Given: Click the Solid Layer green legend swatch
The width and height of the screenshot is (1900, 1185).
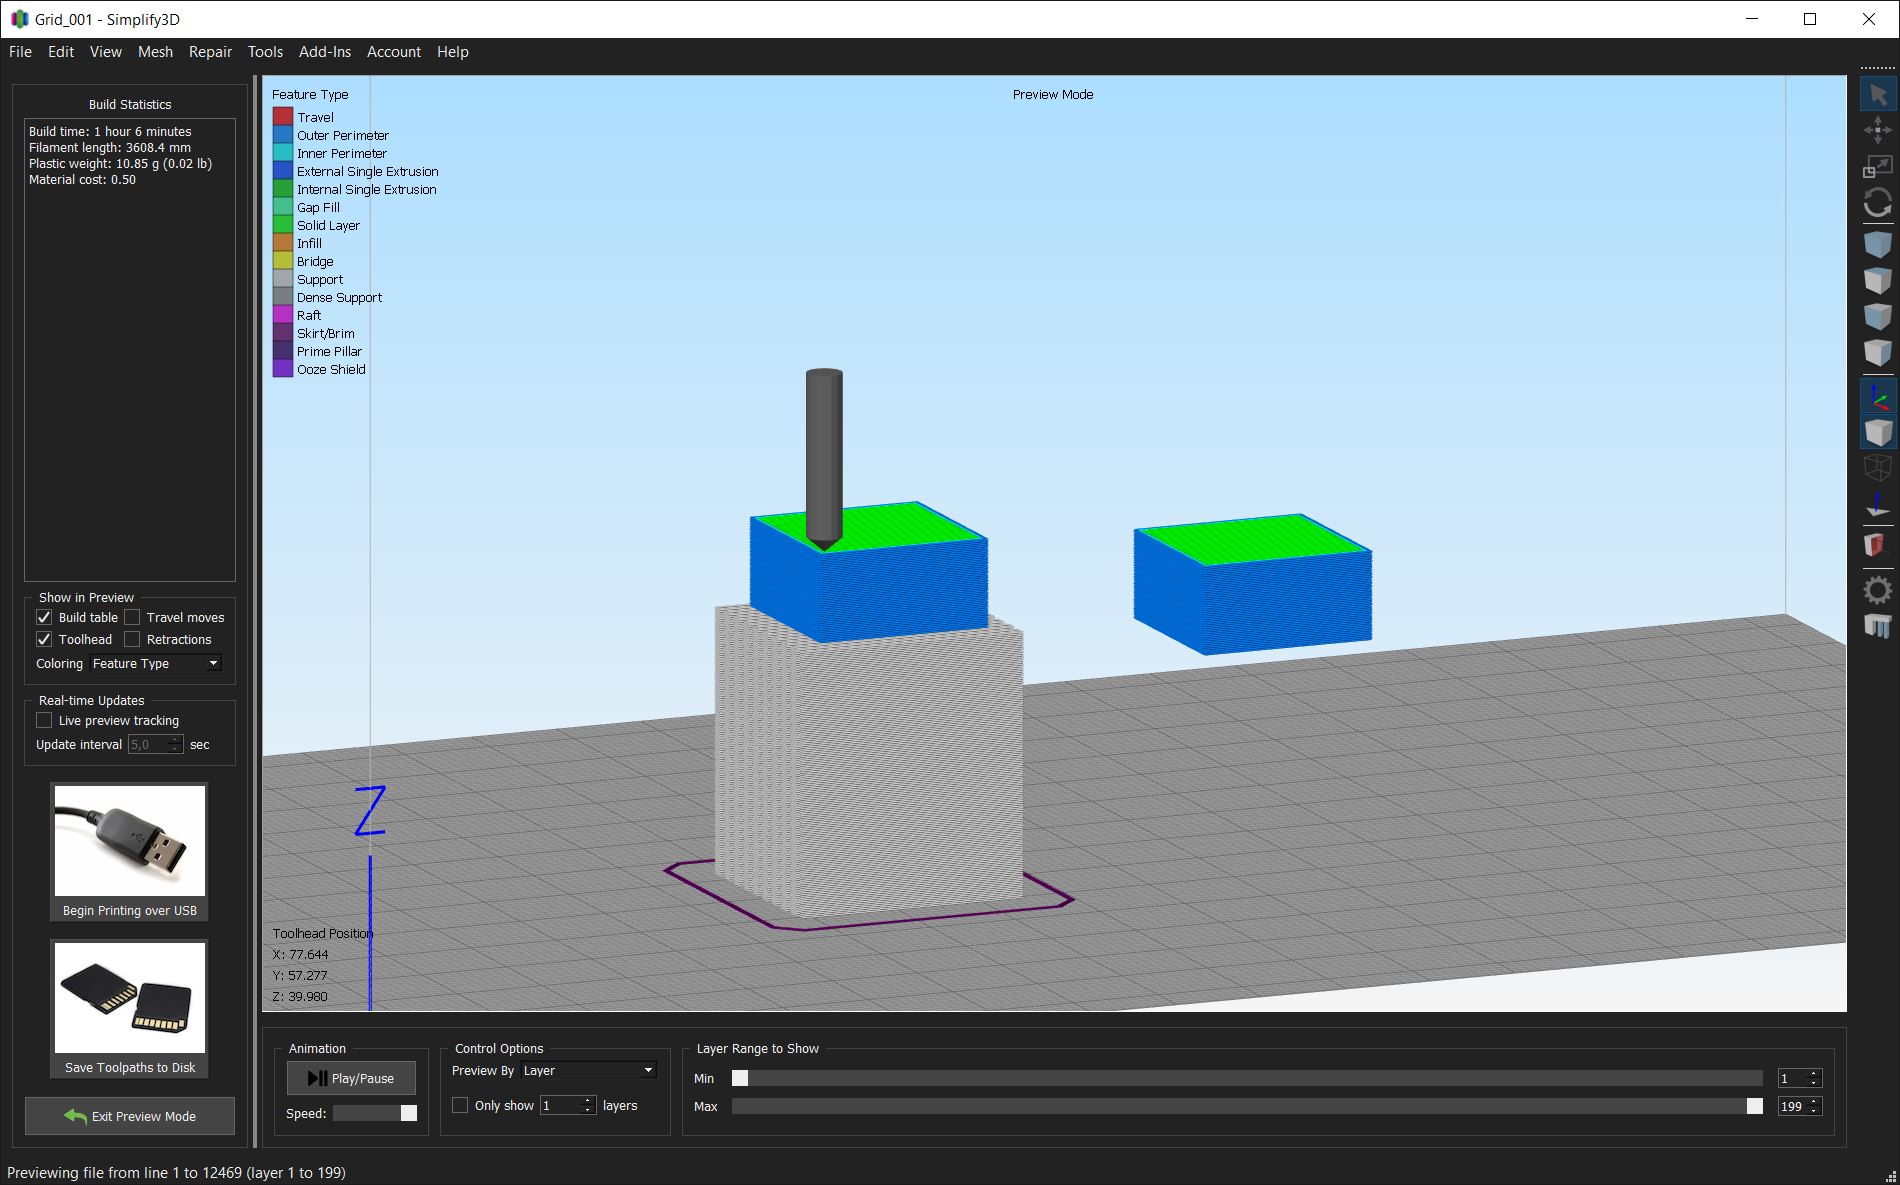Looking at the screenshot, I should pyautogui.click(x=283, y=225).
